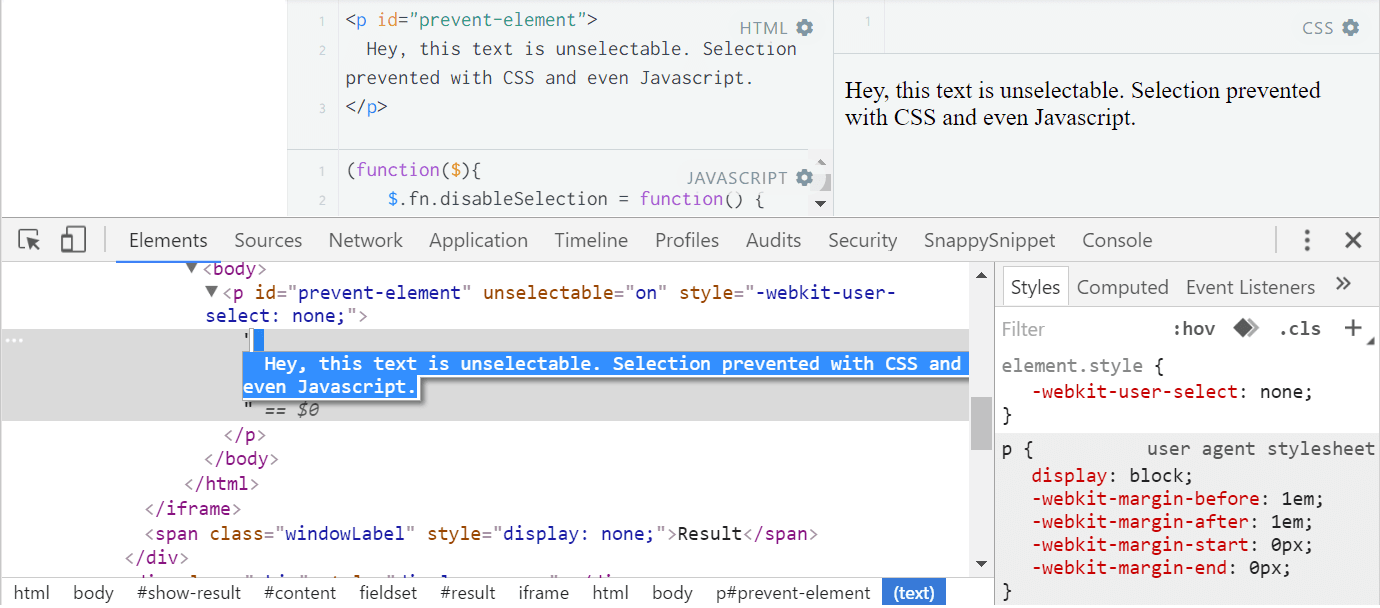Viewport: 1380px width, 608px height.
Task: Open HTML panel settings gear
Action: tap(805, 28)
